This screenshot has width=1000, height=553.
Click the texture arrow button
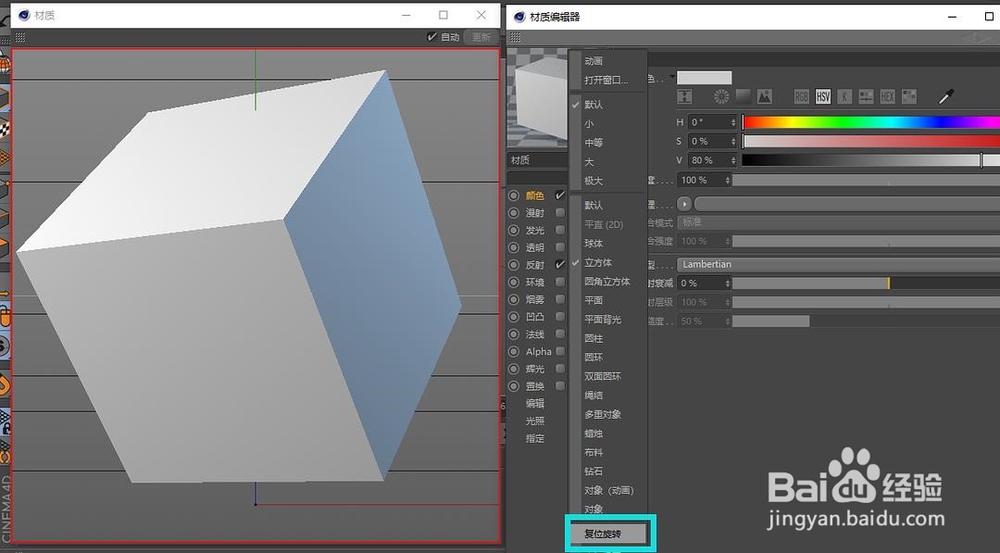click(x=684, y=204)
